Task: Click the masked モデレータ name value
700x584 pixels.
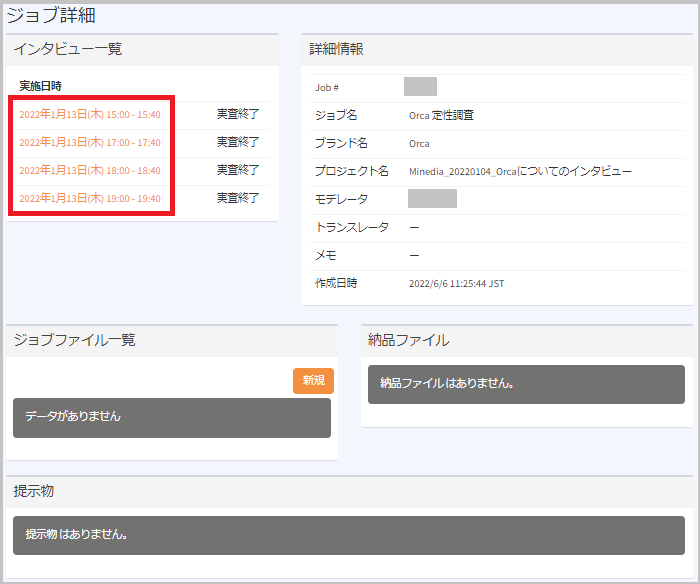Action: [x=432, y=199]
